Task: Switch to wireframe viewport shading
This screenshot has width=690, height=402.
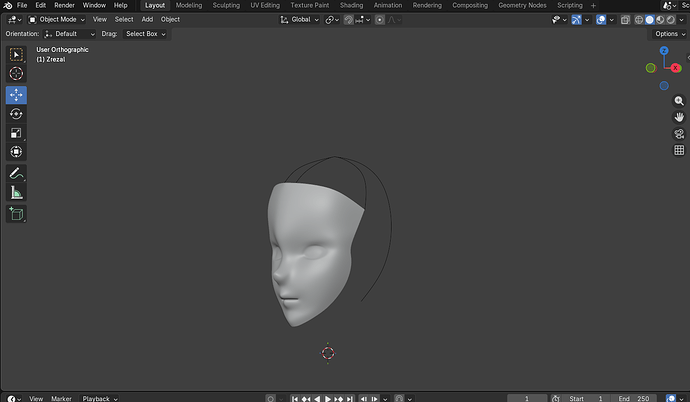Action: (639, 20)
